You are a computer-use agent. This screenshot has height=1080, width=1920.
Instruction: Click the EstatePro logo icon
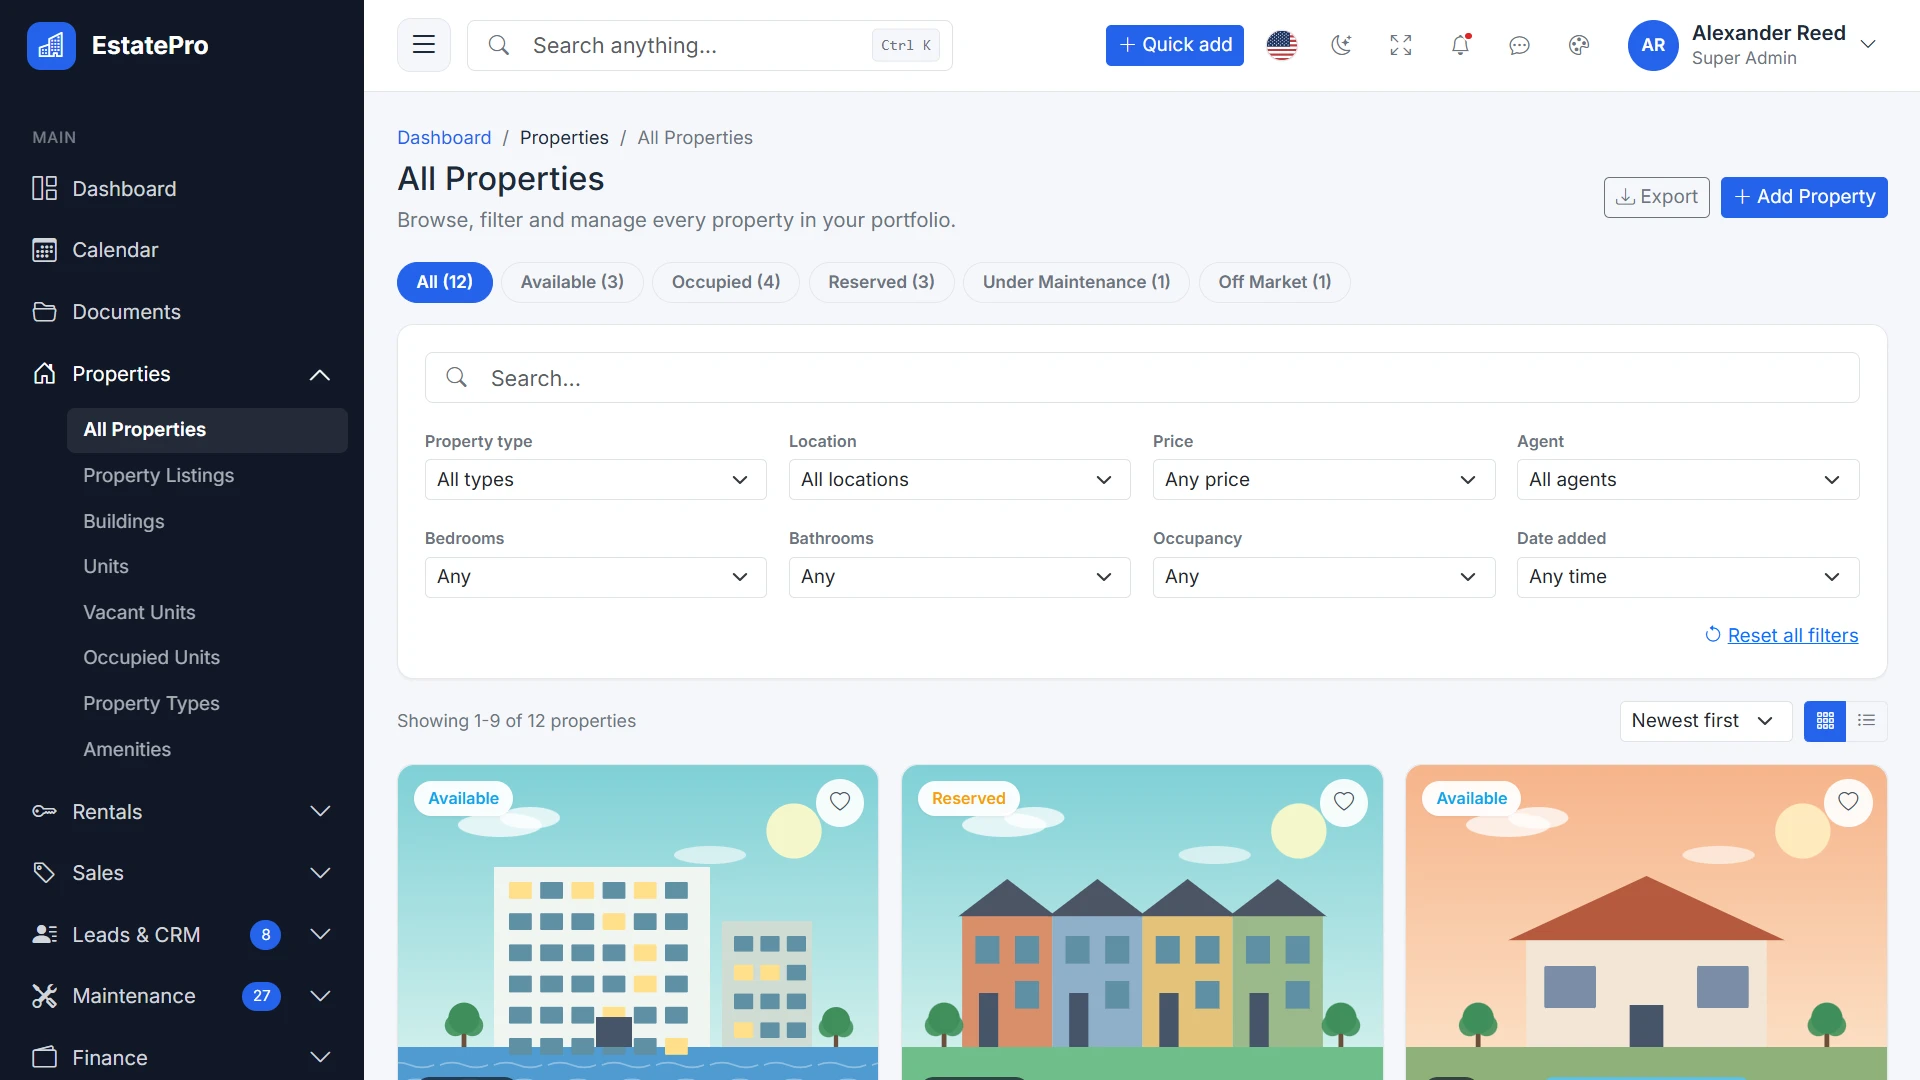tap(51, 45)
